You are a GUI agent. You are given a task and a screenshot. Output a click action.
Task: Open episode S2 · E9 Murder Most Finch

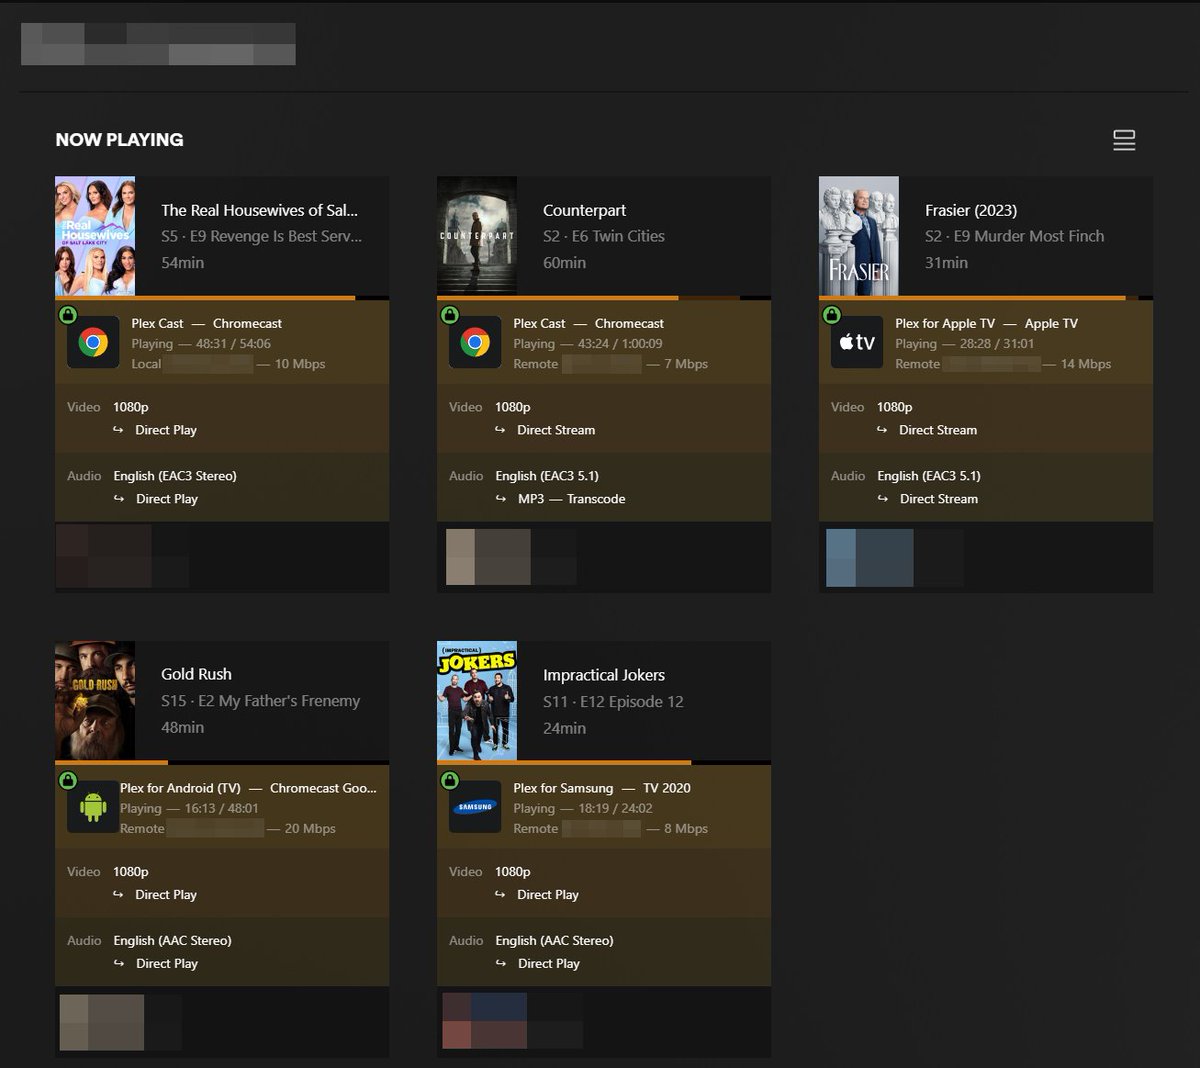[x=1015, y=236]
